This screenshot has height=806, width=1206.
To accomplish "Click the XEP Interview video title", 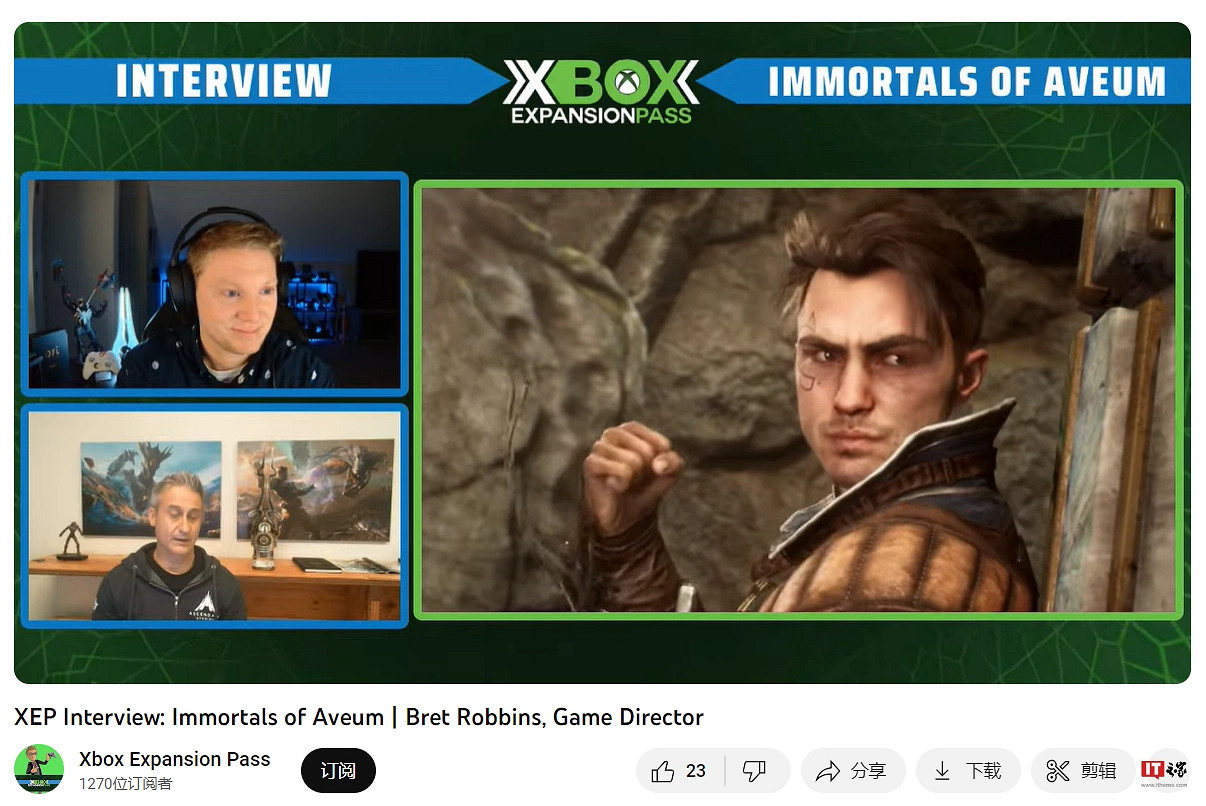I will pyautogui.click(x=358, y=717).
